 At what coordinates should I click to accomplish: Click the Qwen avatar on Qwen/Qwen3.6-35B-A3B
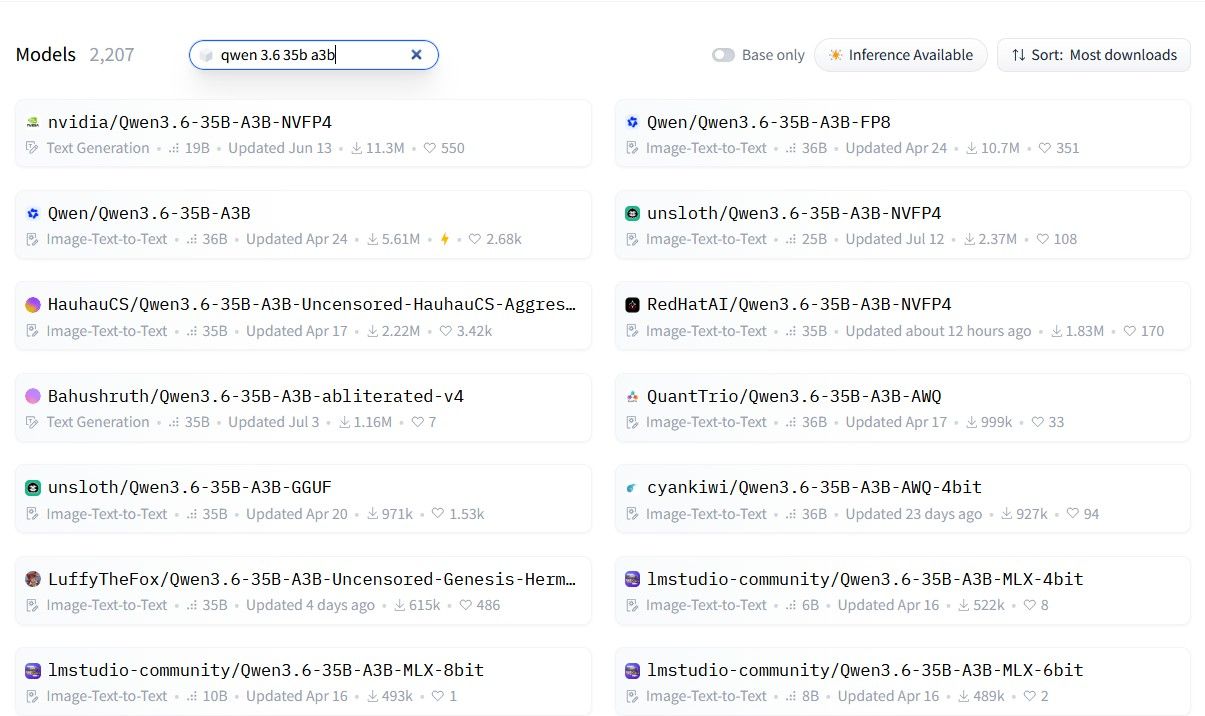(33, 213)
